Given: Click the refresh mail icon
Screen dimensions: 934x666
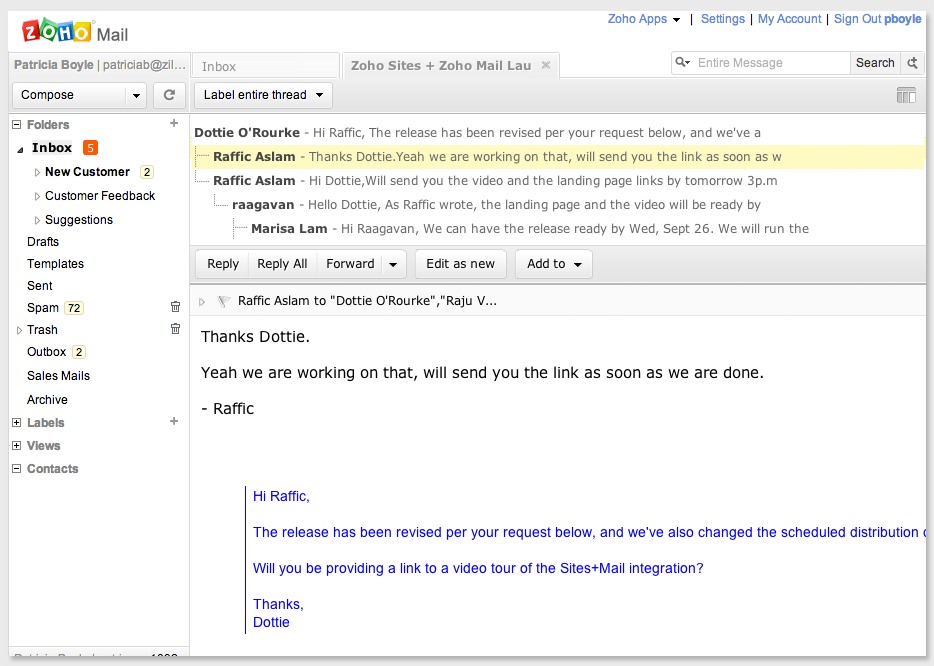Looking at the screenshot, I should click(x=169, y=95).
